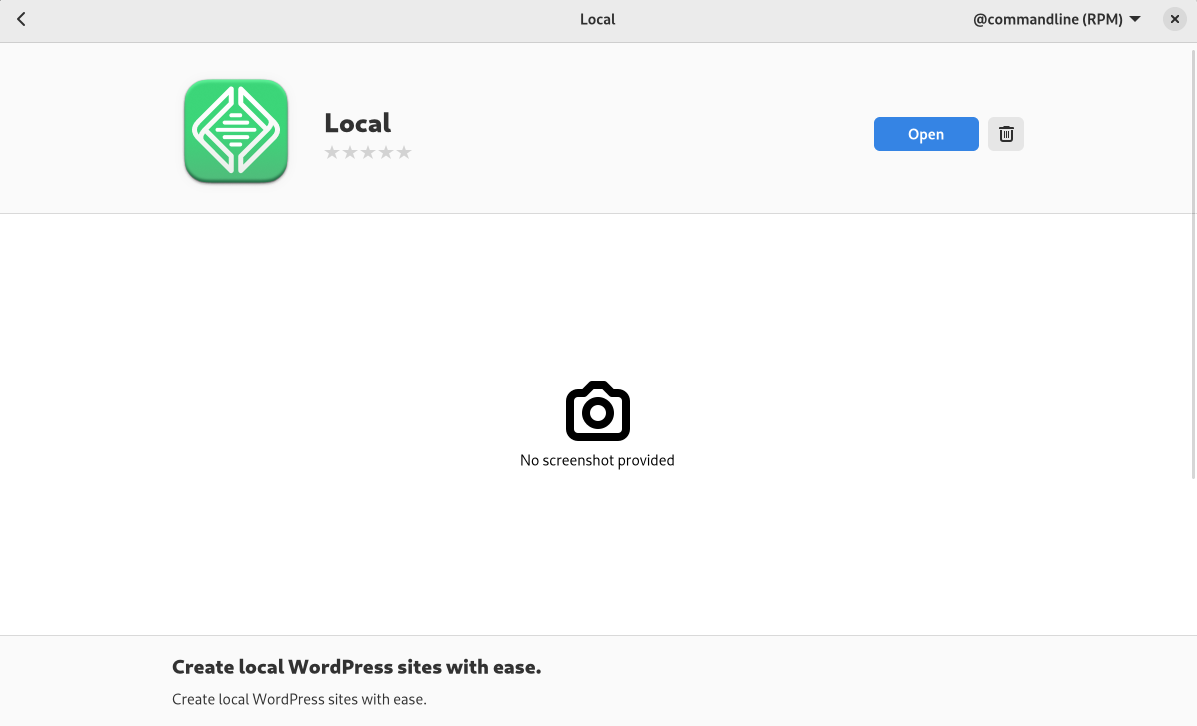Screen dimensions: 1197x726
Task: Click the fourth rating star
Action: point(386,152)
